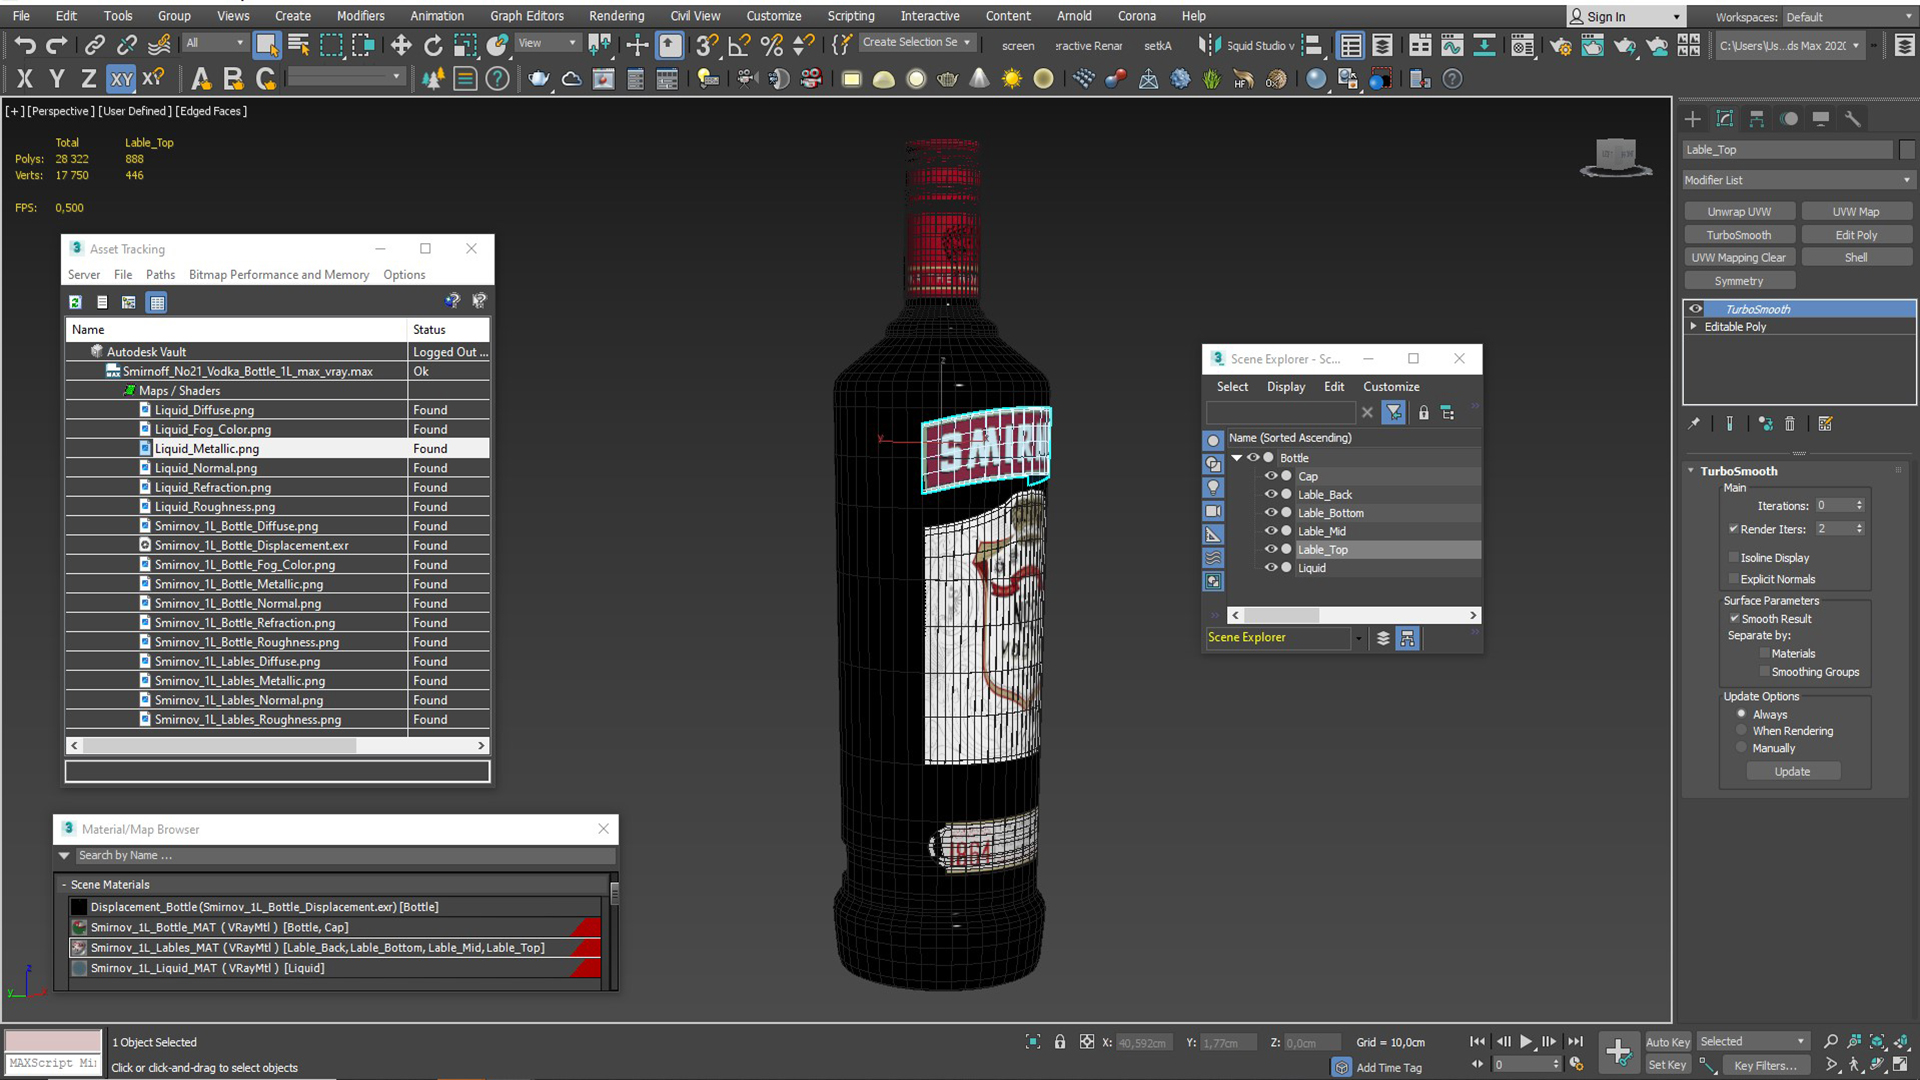Click the Shell modifier button
Viewport: 1920px width, 1080px height.
[1856, 257]
